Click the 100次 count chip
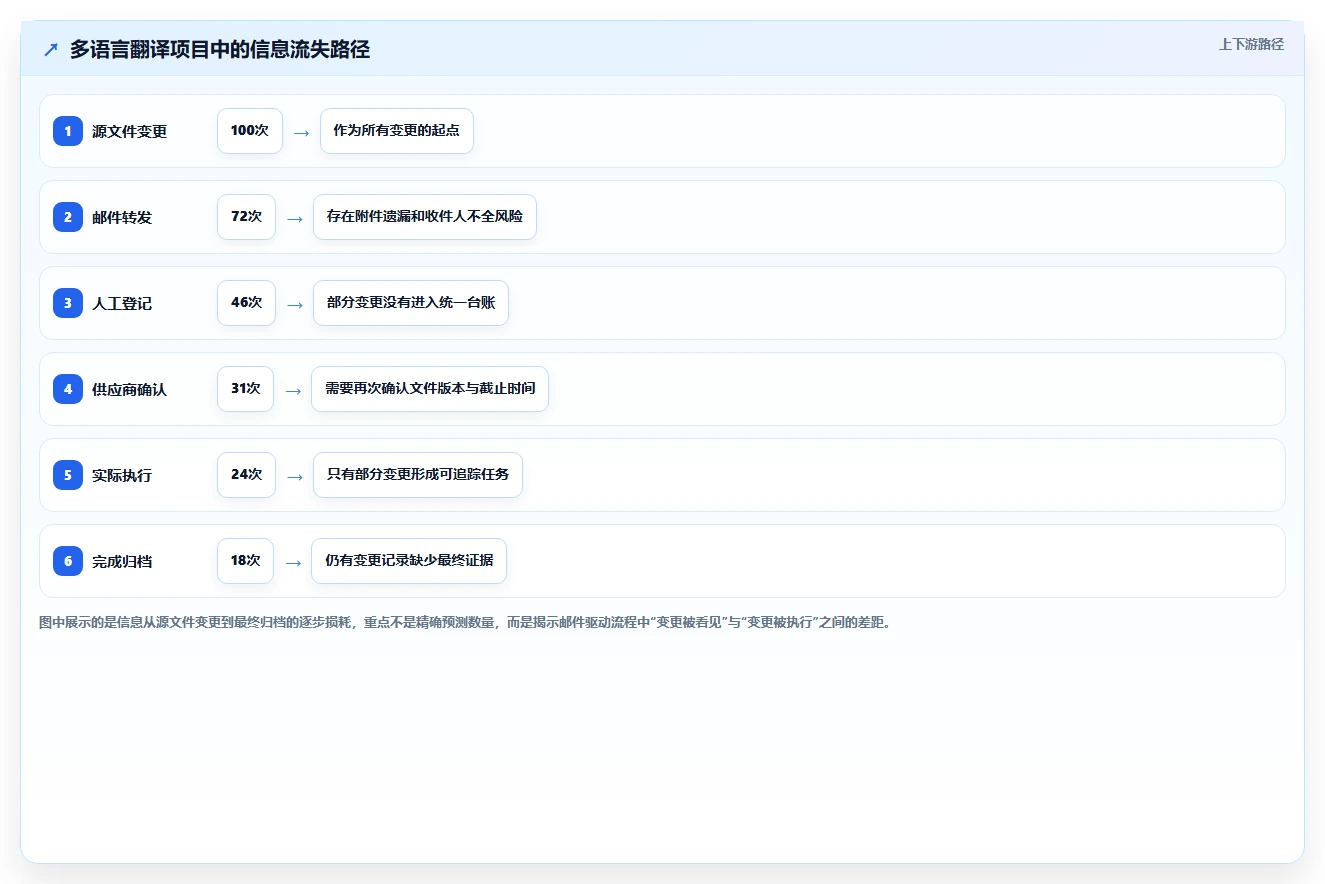1325x884 pixels. pos(250,131)
